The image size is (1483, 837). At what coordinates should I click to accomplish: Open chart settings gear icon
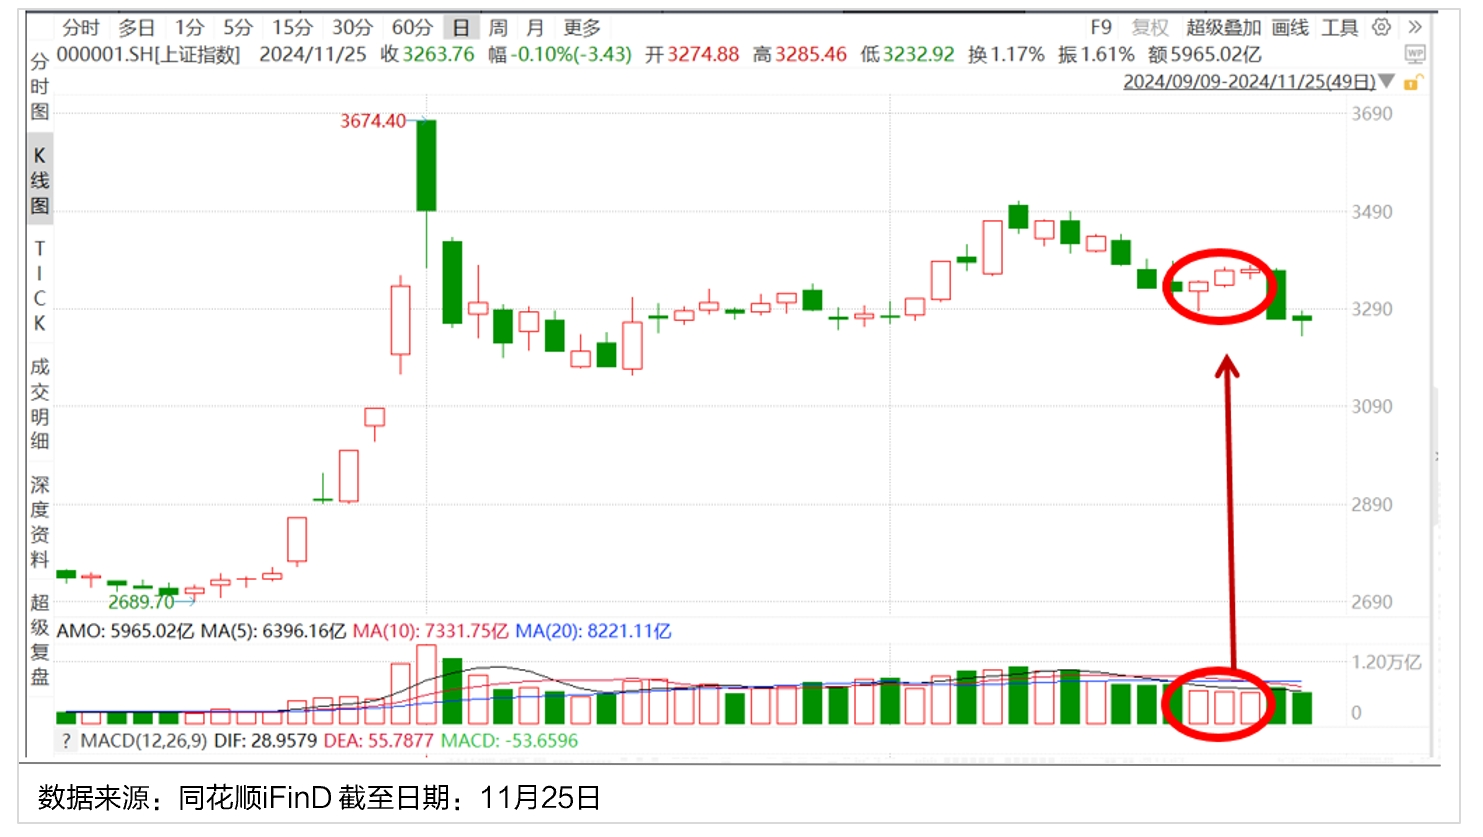1381,27
